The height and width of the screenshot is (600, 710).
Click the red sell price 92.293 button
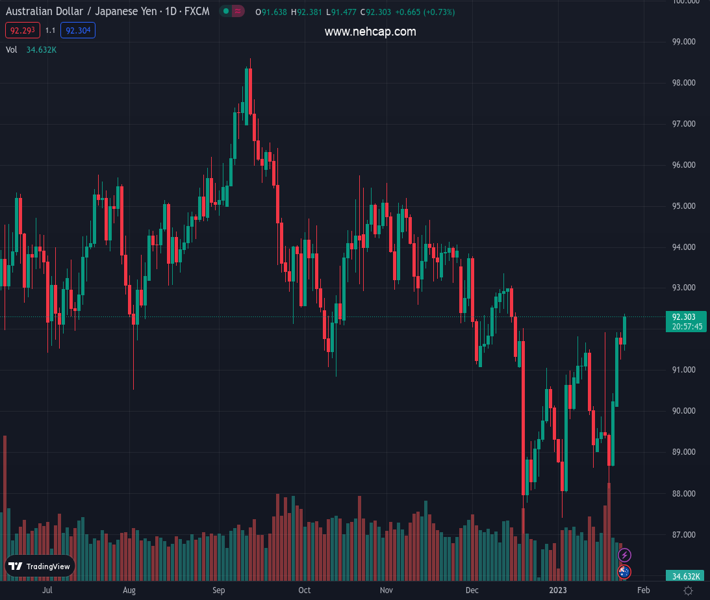pyautogui.click(x=21, y=31)
